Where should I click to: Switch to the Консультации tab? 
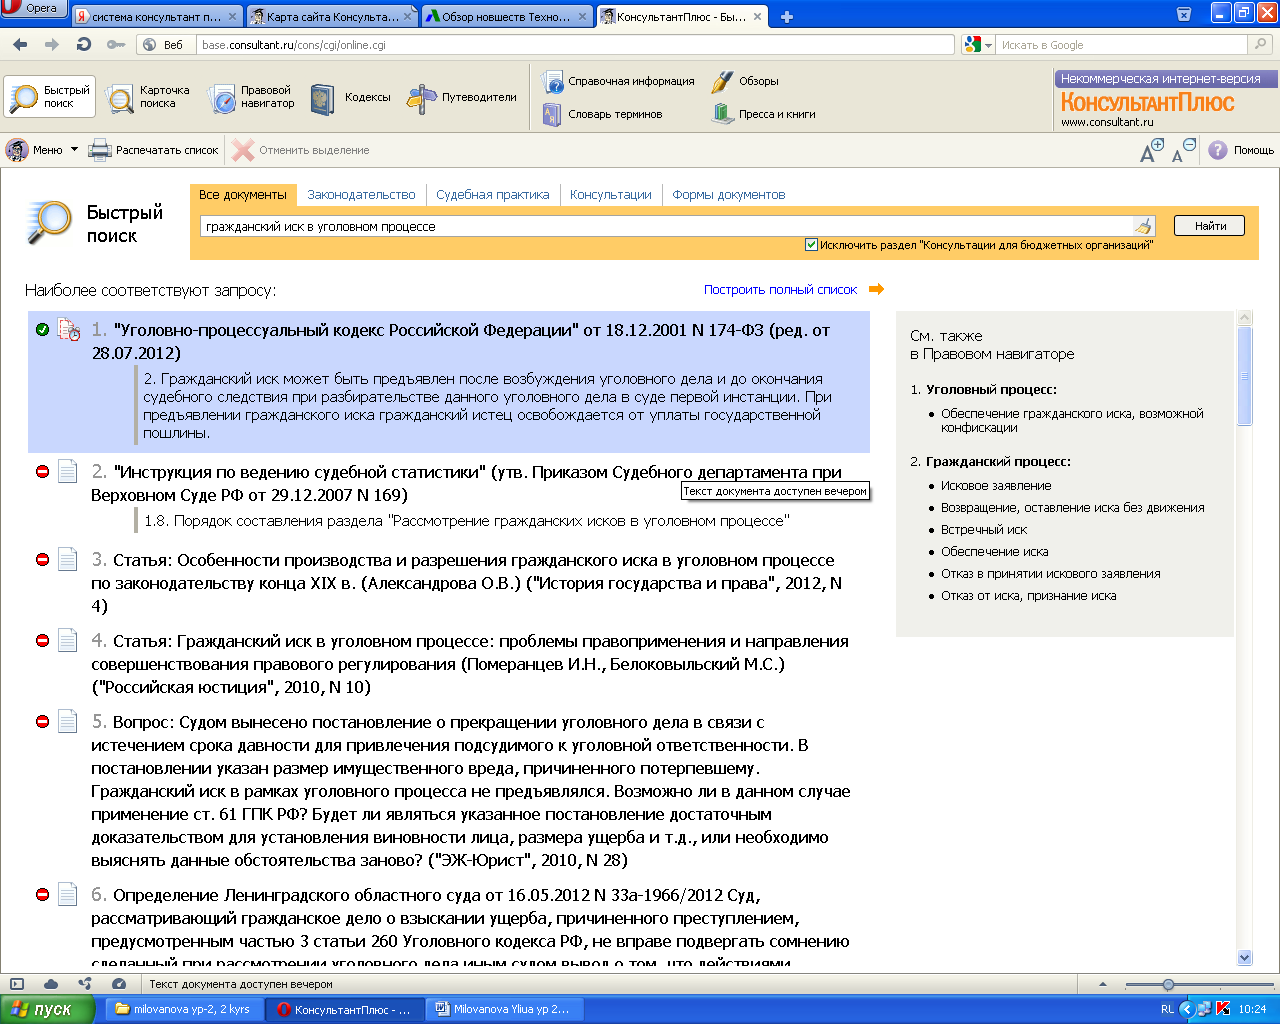point(611,195)
